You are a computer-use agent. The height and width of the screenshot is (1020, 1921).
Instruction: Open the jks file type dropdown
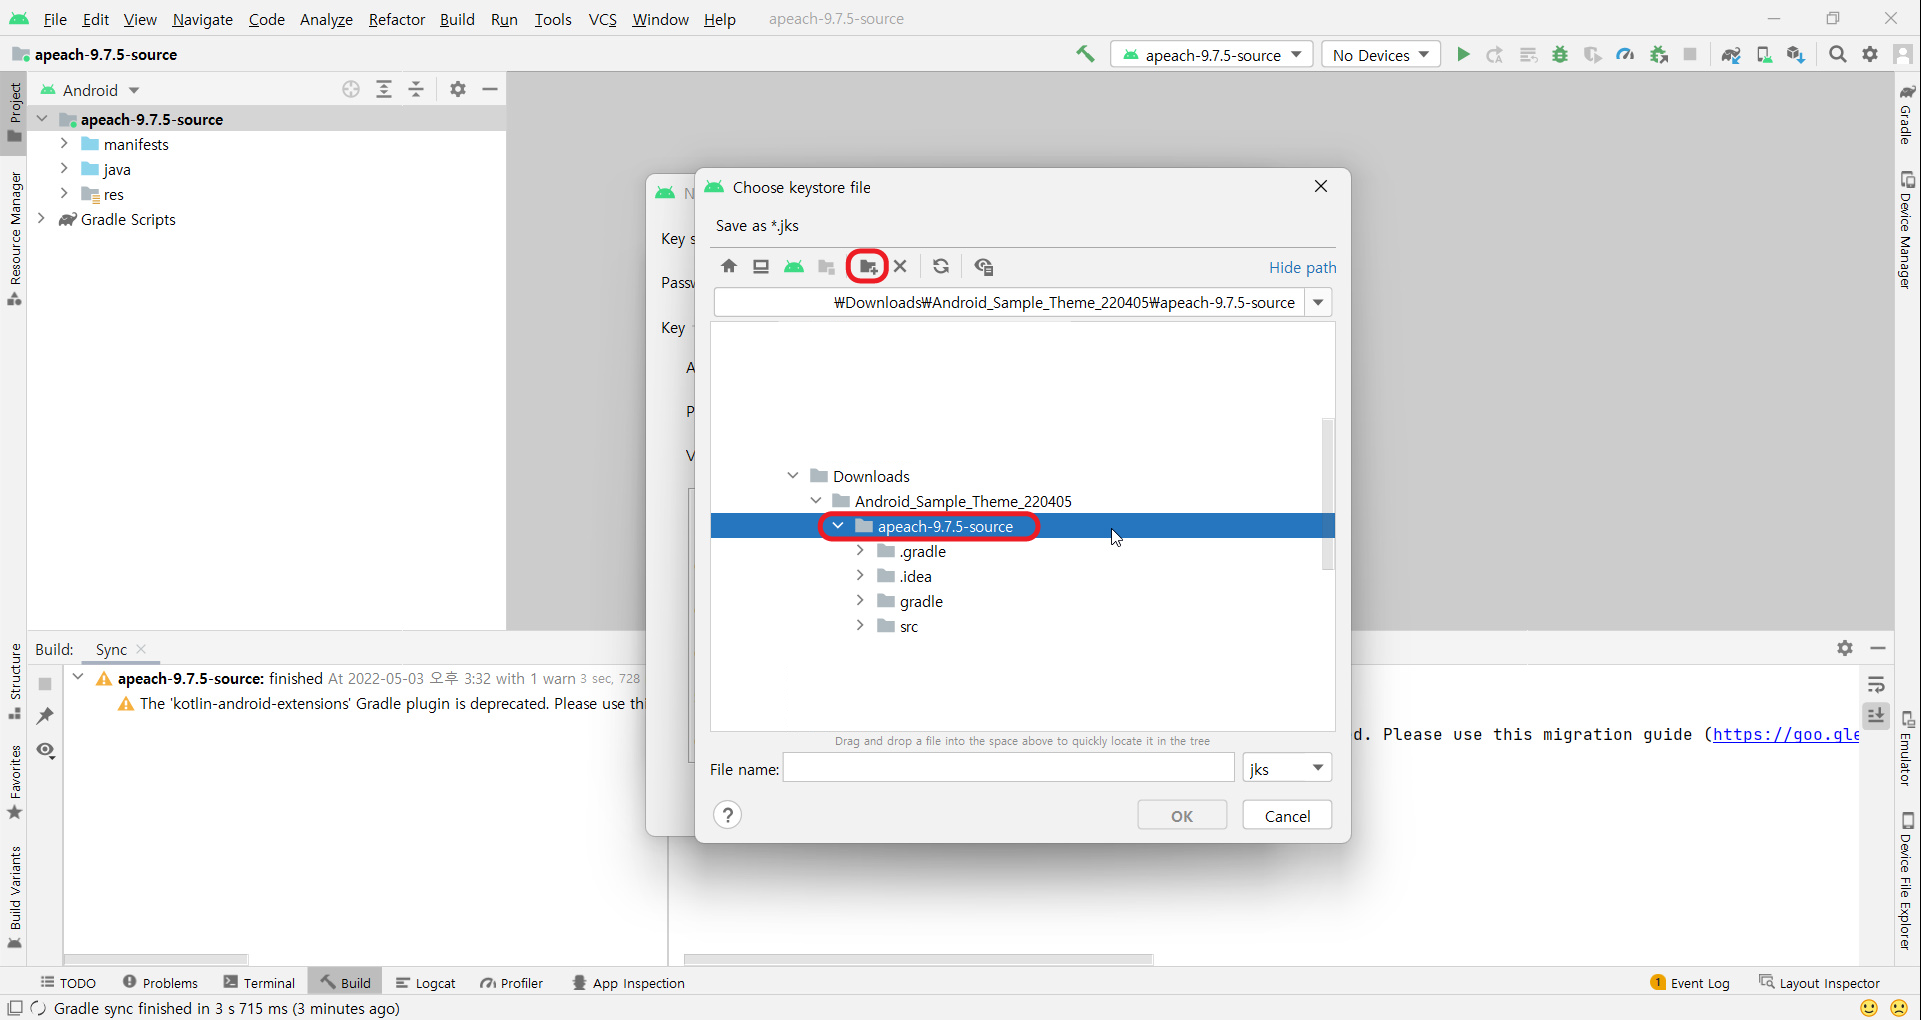[1287, 768]
